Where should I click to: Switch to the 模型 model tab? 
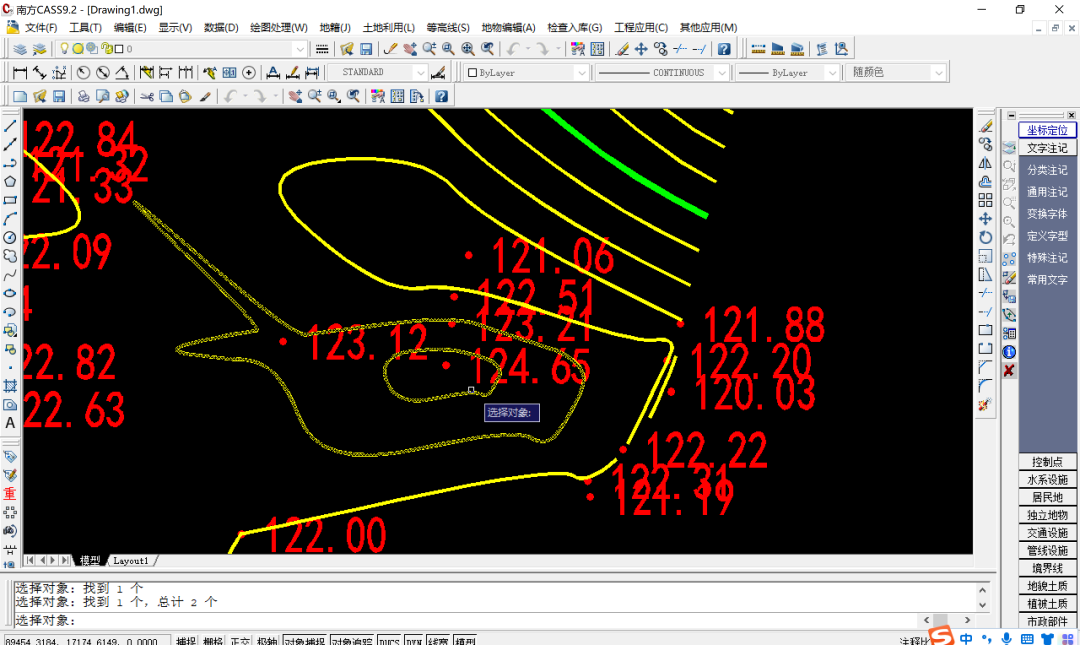coord(90,561)
